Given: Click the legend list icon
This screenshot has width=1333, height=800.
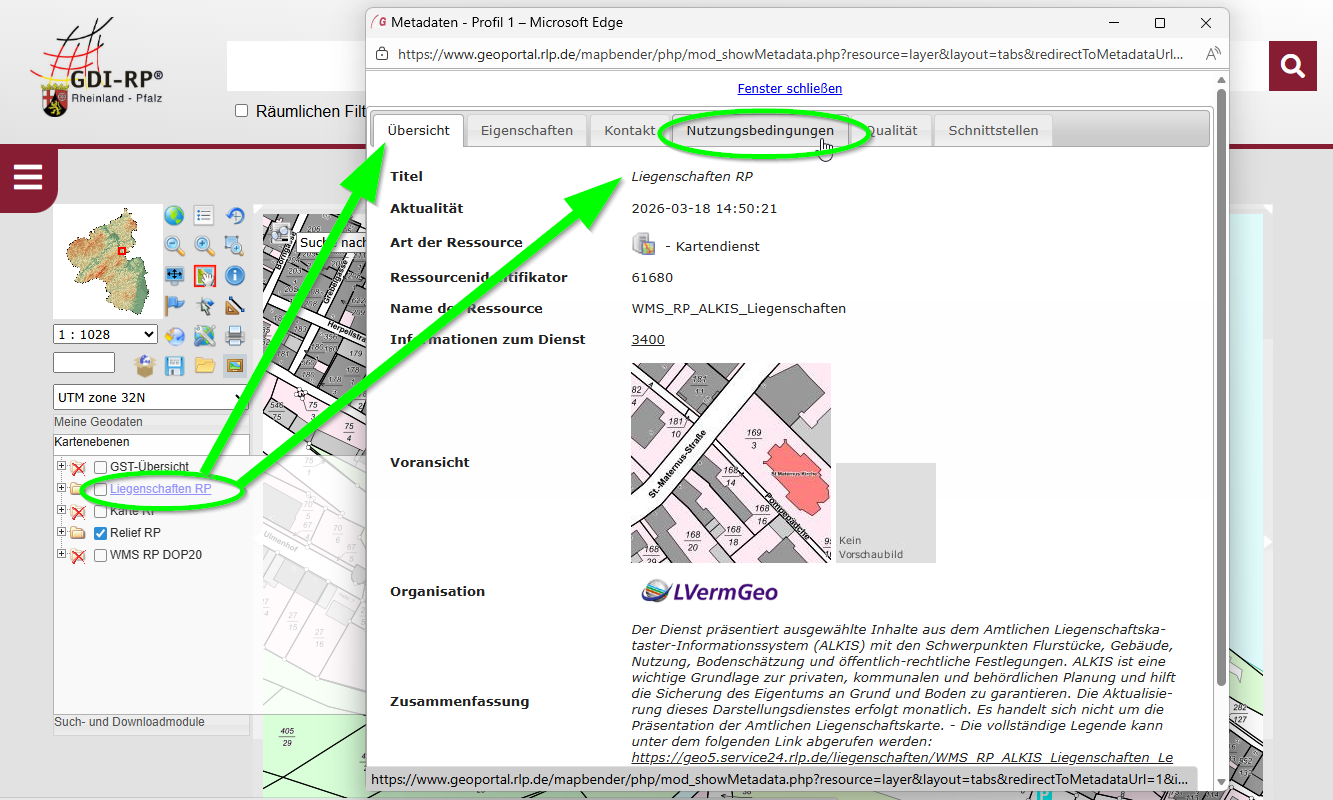Looking at the screenshot, I should pyautogui.click(x=204, y=216).
